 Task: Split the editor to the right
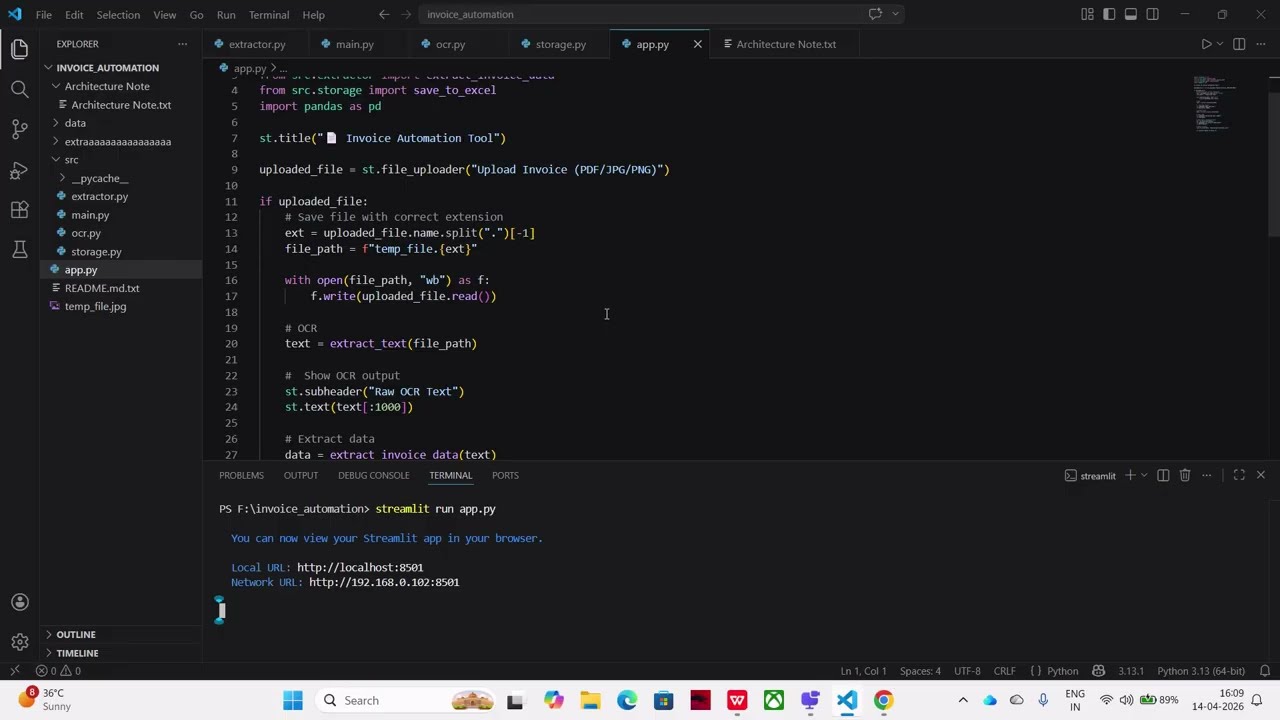[x=1239, y=44]
